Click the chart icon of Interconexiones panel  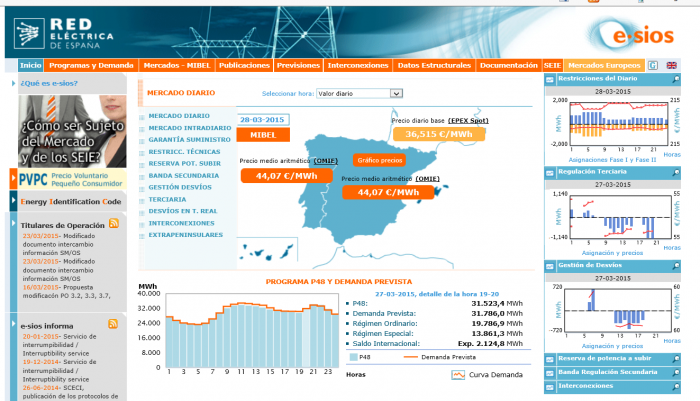(550, 387)
